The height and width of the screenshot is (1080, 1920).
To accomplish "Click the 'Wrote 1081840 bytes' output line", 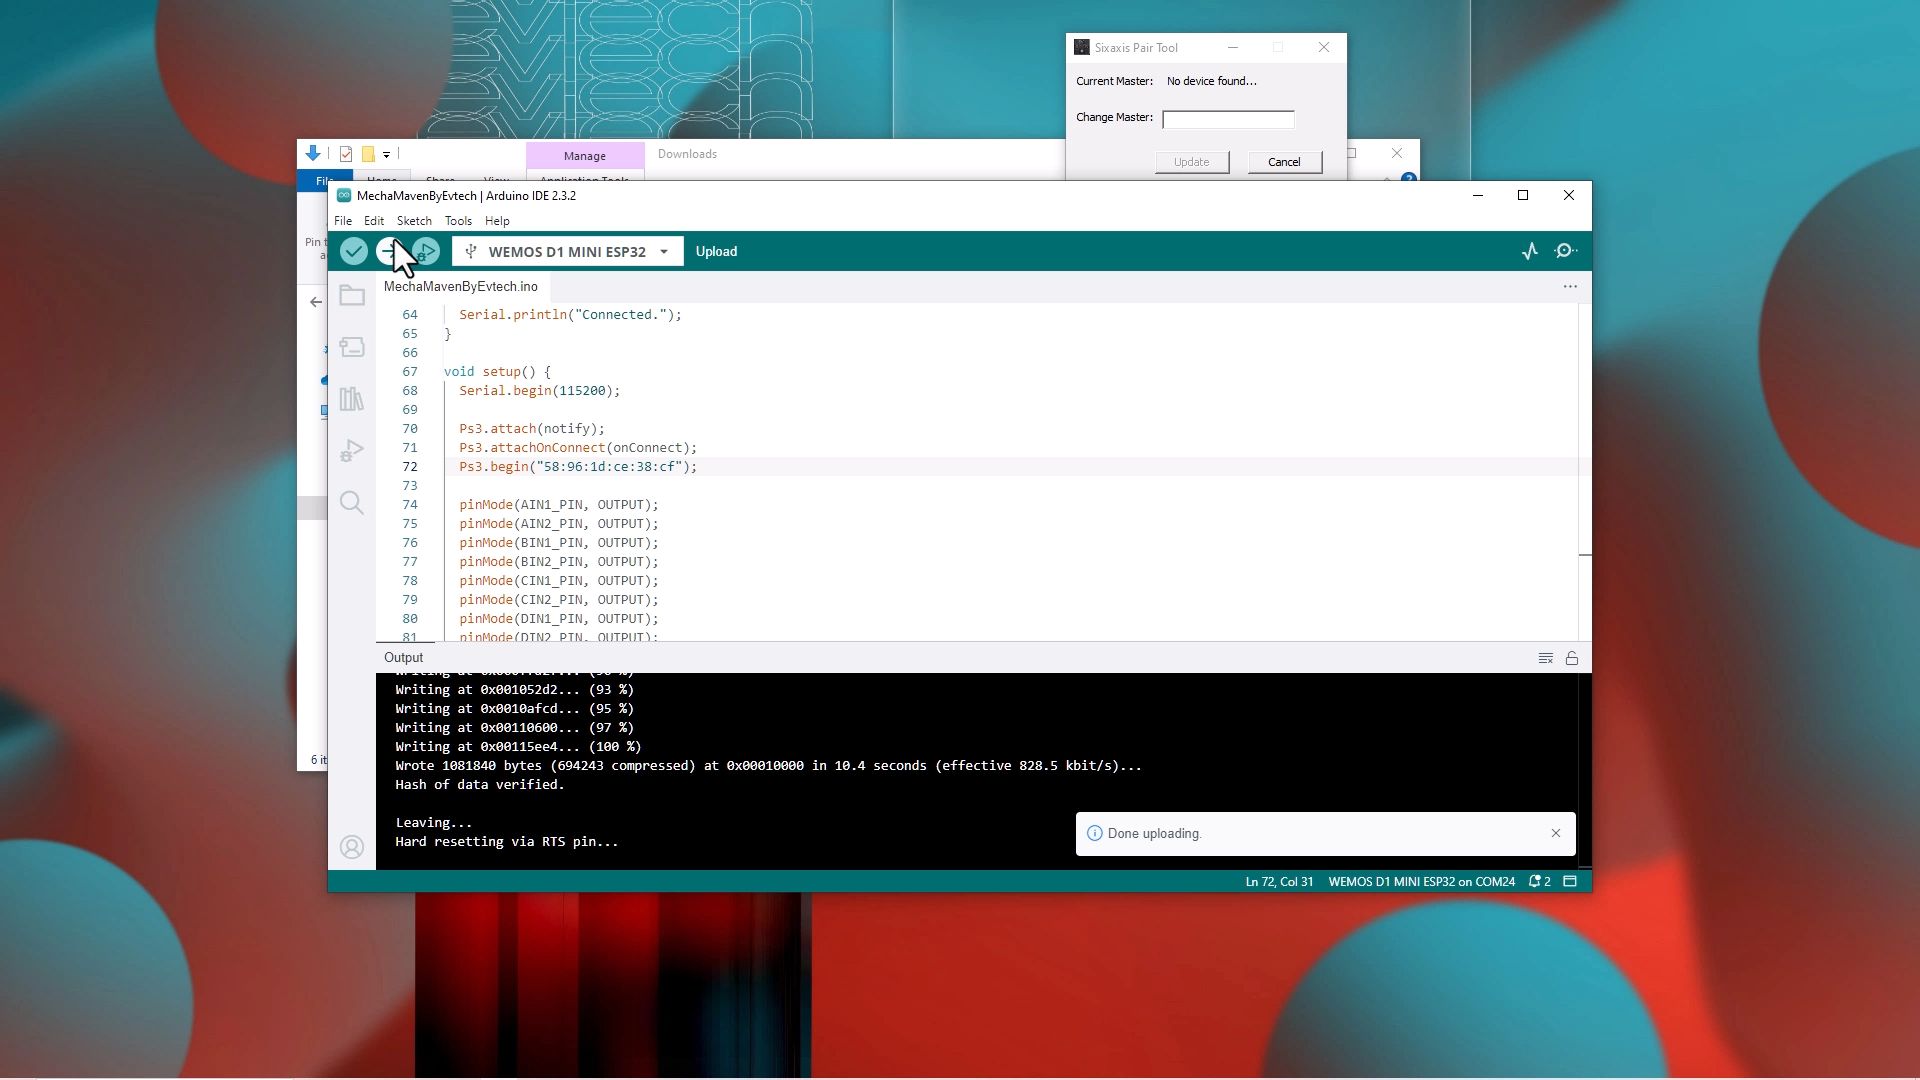I will pyautogui.click(x=768, y=766).
